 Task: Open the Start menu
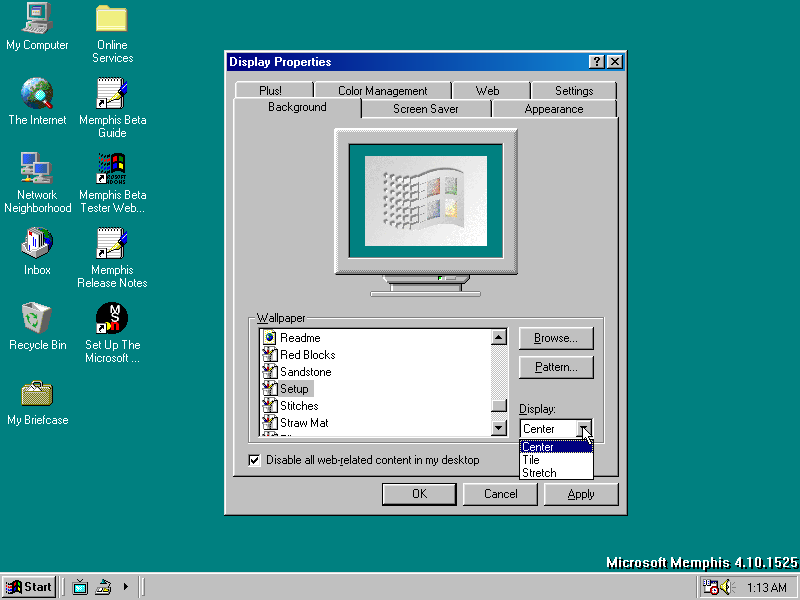tap(29, 587)
